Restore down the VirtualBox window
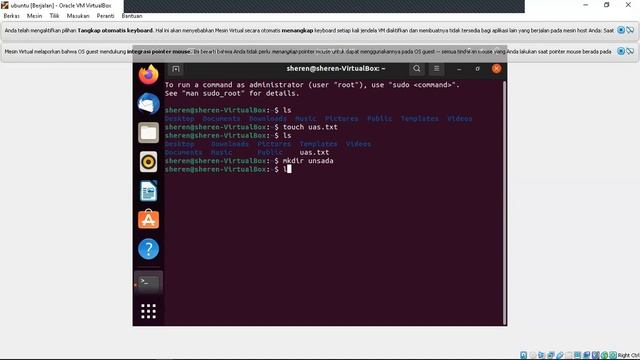Viewport: 640px width, 360px height. (x=607, y=5)
